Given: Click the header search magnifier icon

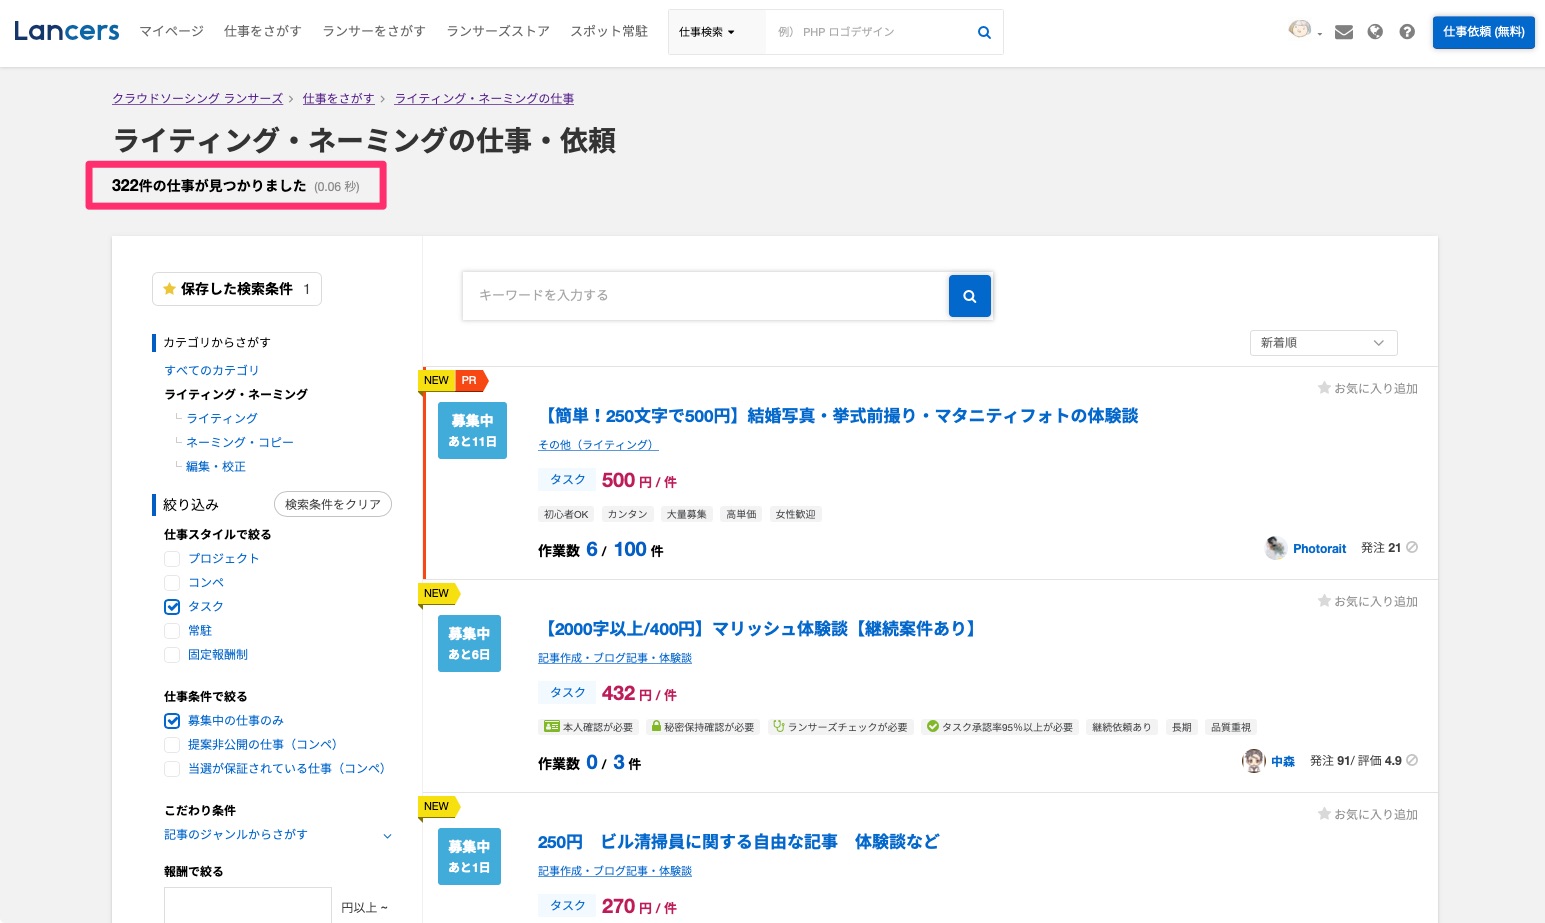Looking at the screenshot, I should click(984, 32).
